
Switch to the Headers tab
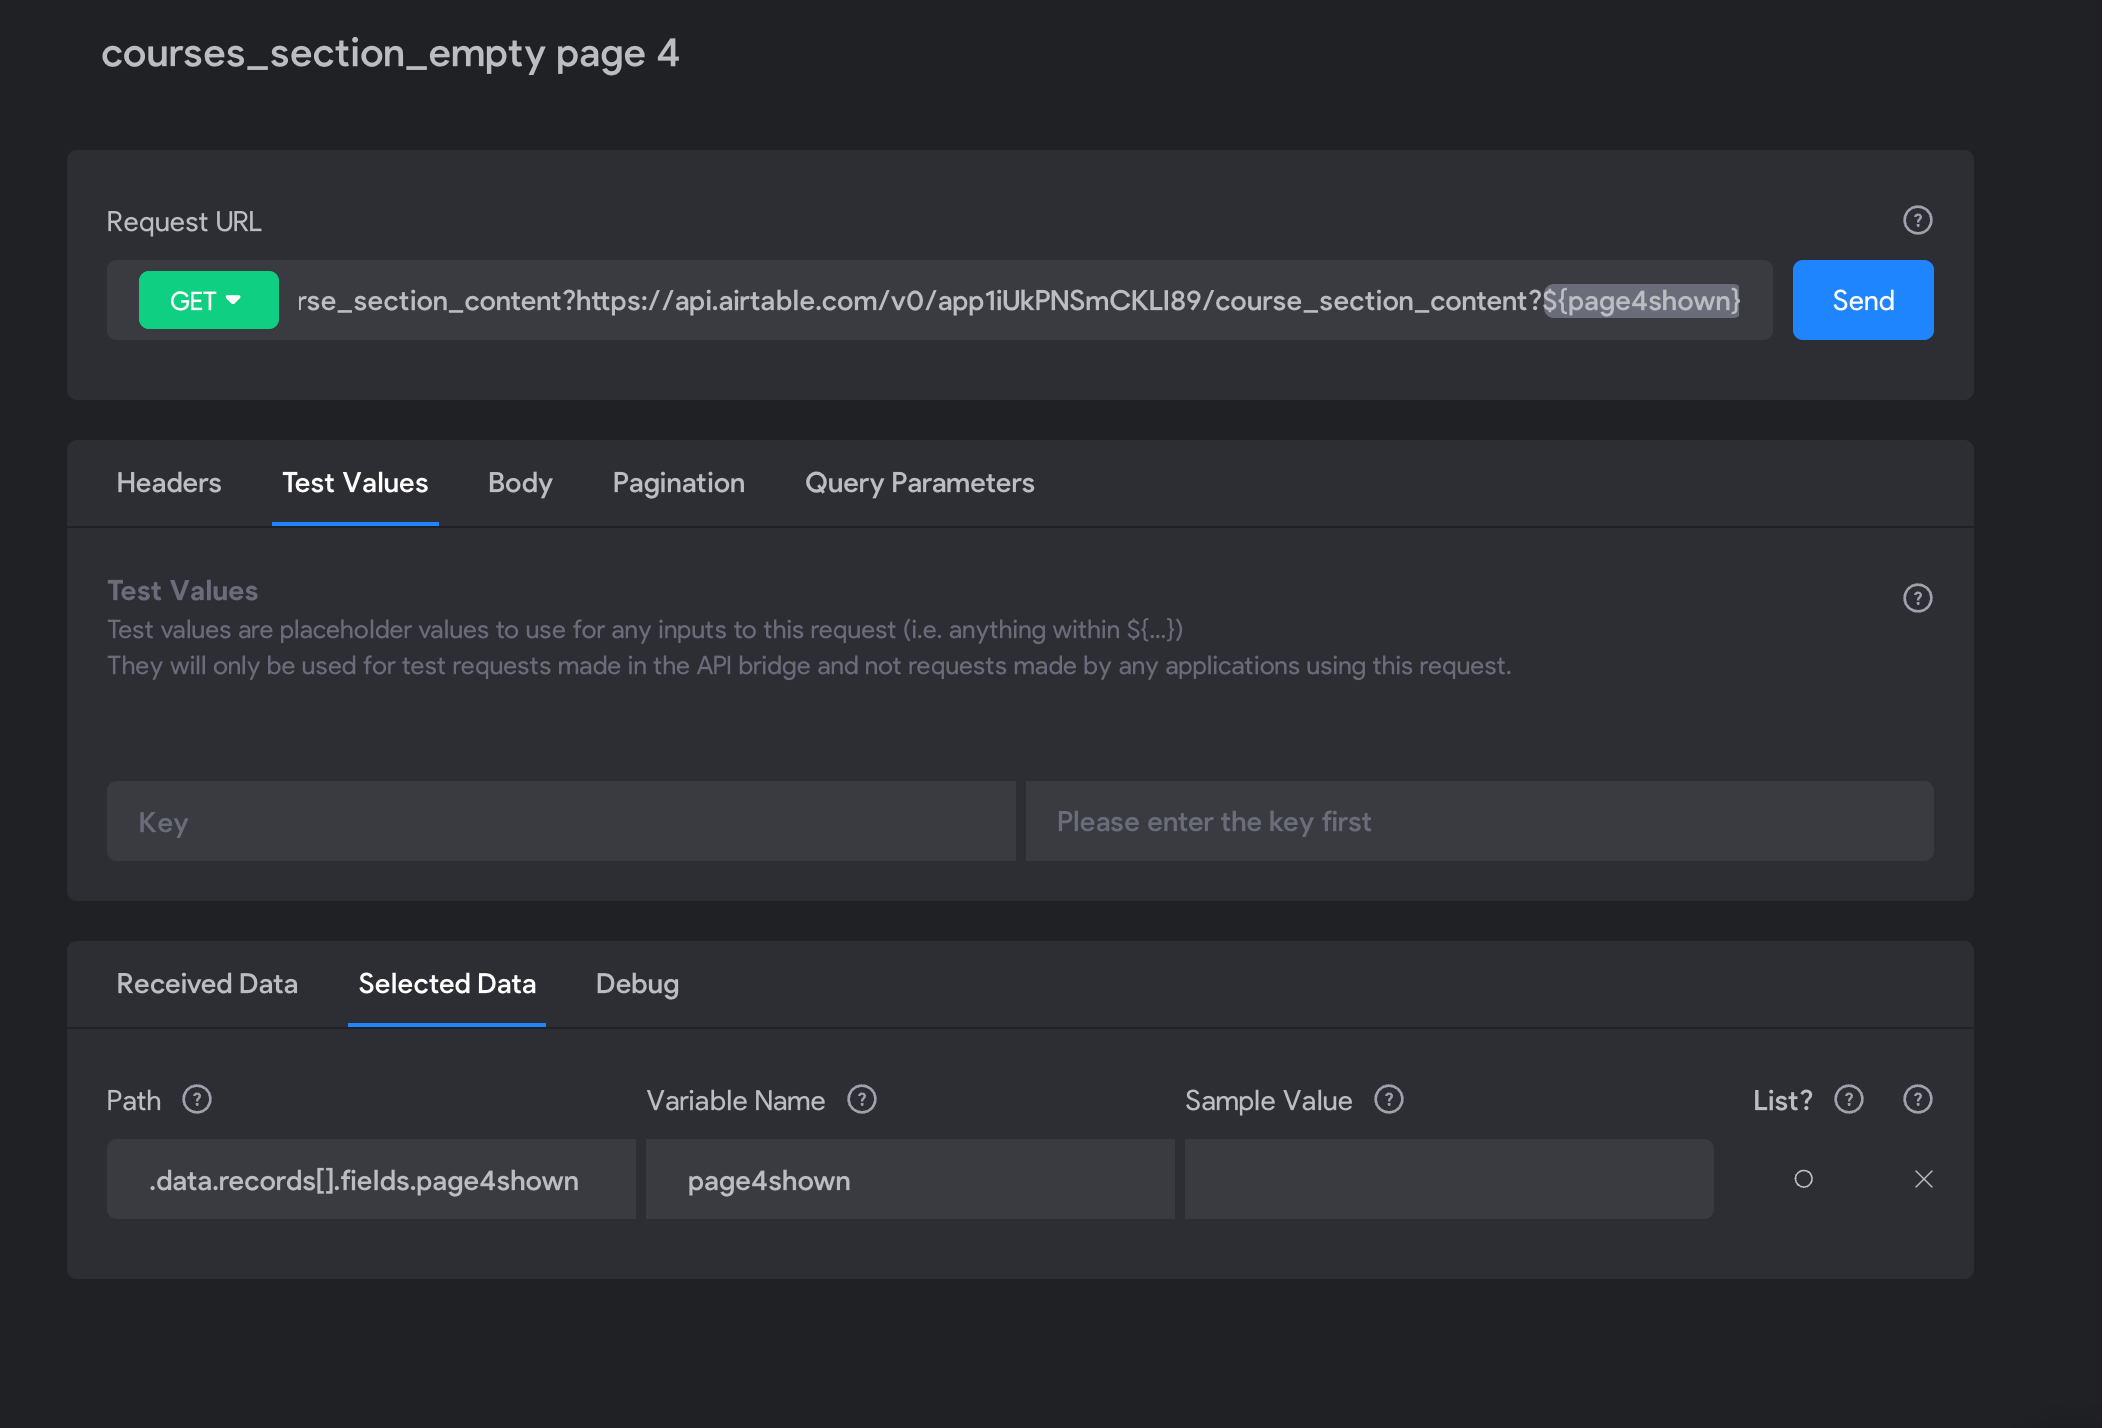coord(169,483)
